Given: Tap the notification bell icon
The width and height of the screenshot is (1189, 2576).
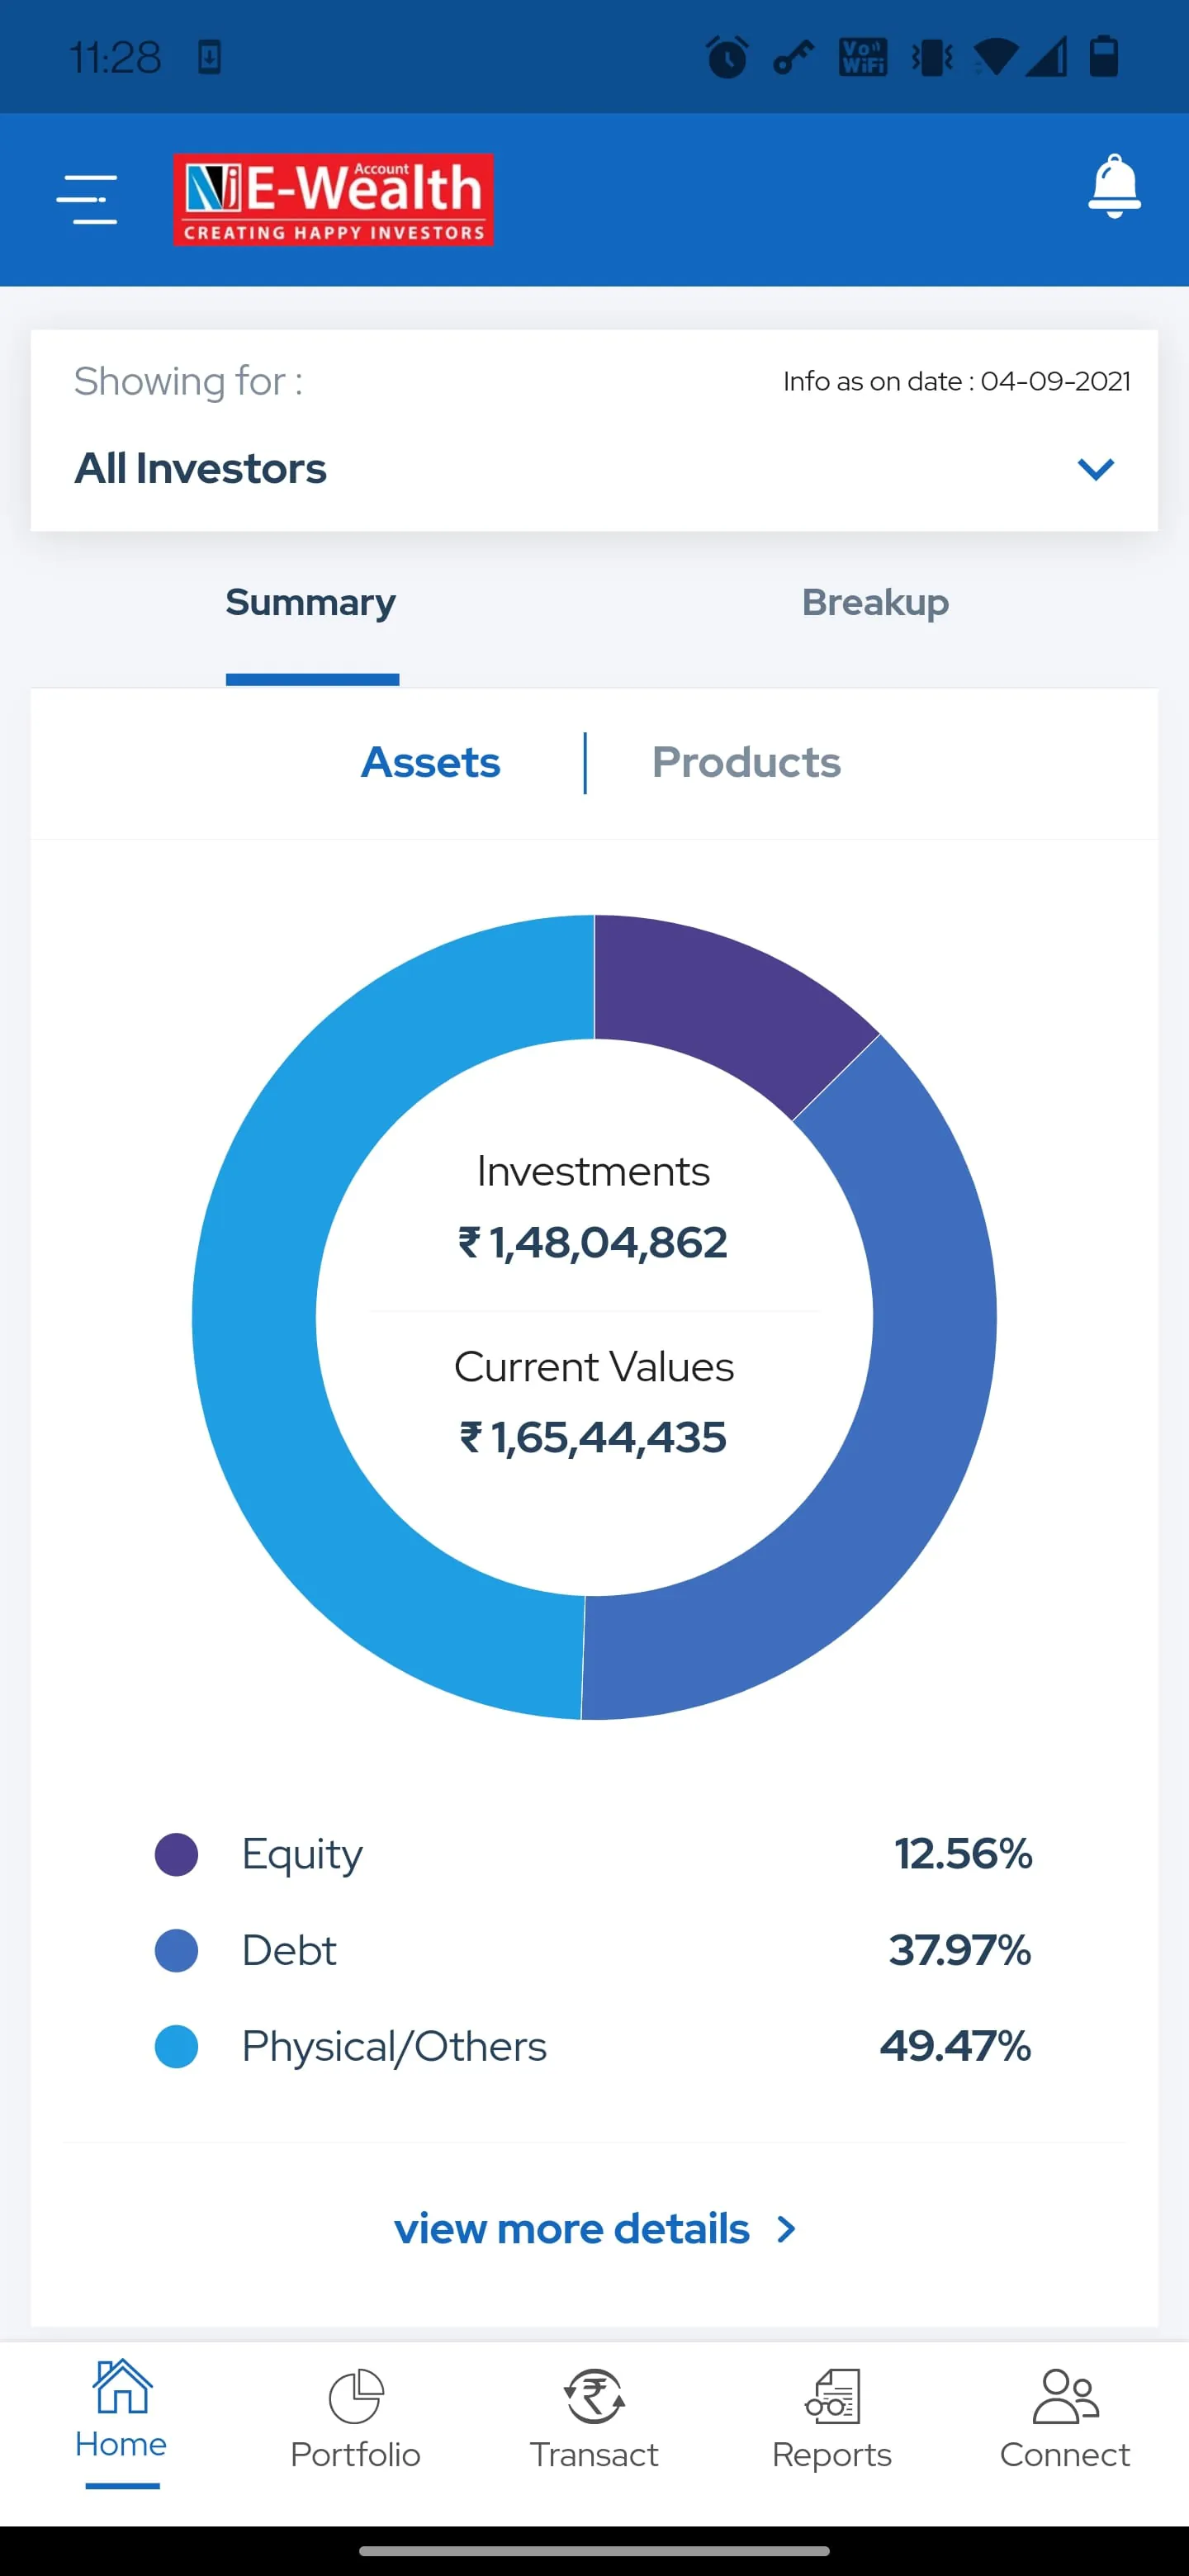Looking at the screenshot, I should click(x=1114, y=187).
